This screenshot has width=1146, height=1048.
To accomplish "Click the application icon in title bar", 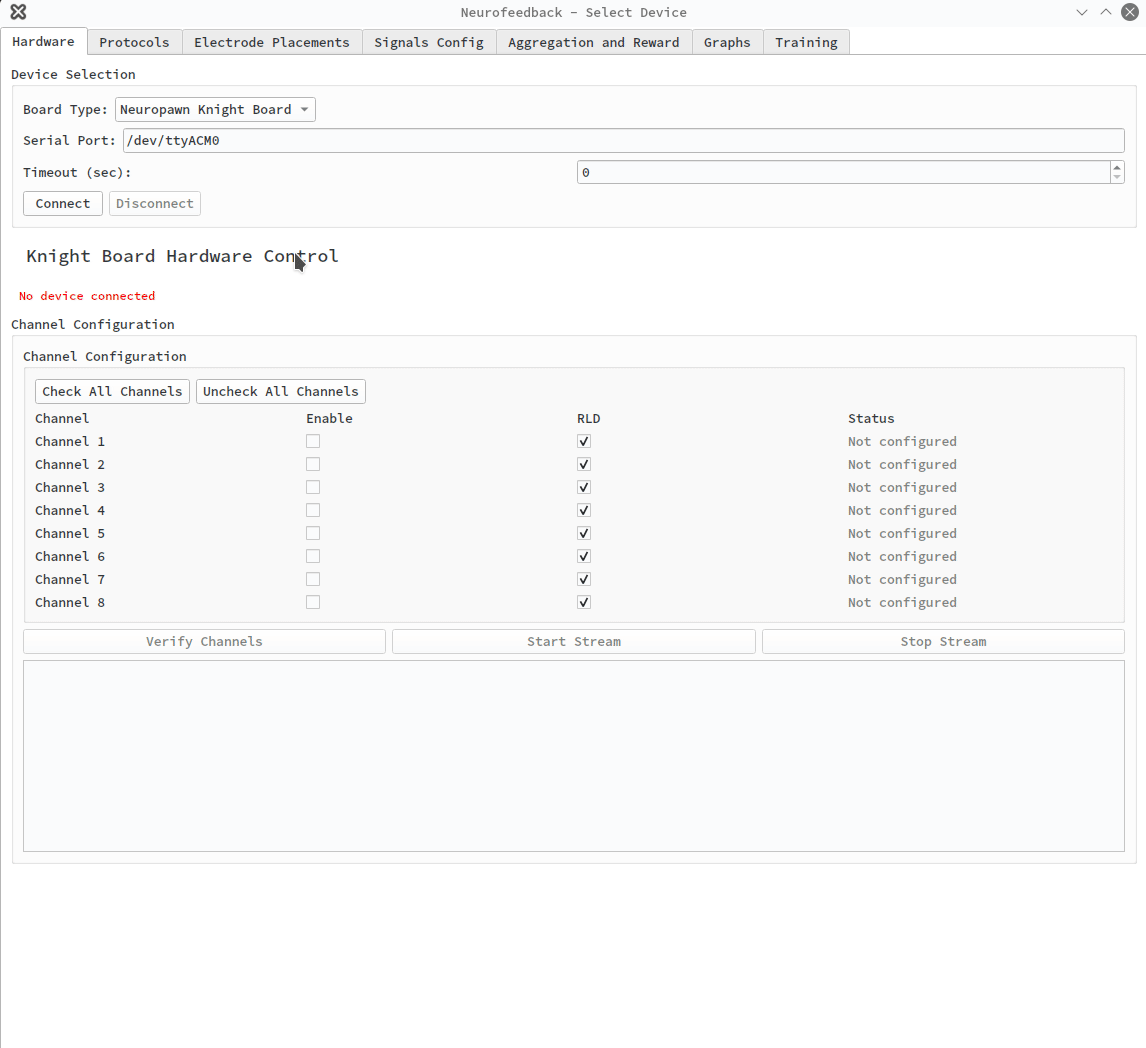I will tap(18, 12).
